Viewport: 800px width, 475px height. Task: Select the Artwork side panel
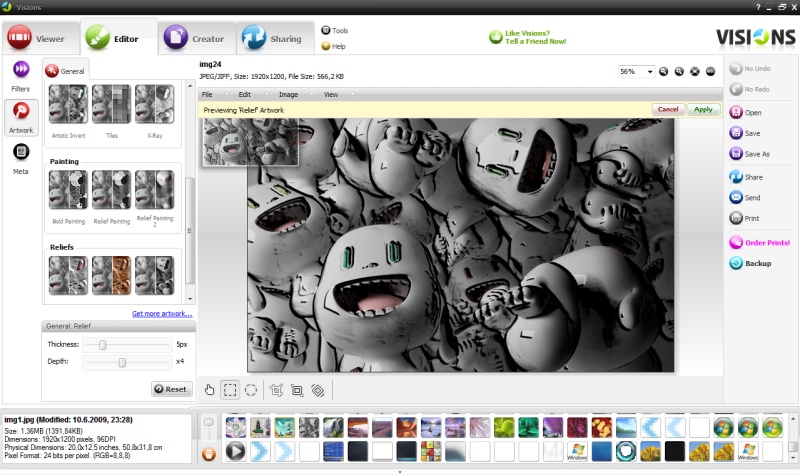pos(21,118)
